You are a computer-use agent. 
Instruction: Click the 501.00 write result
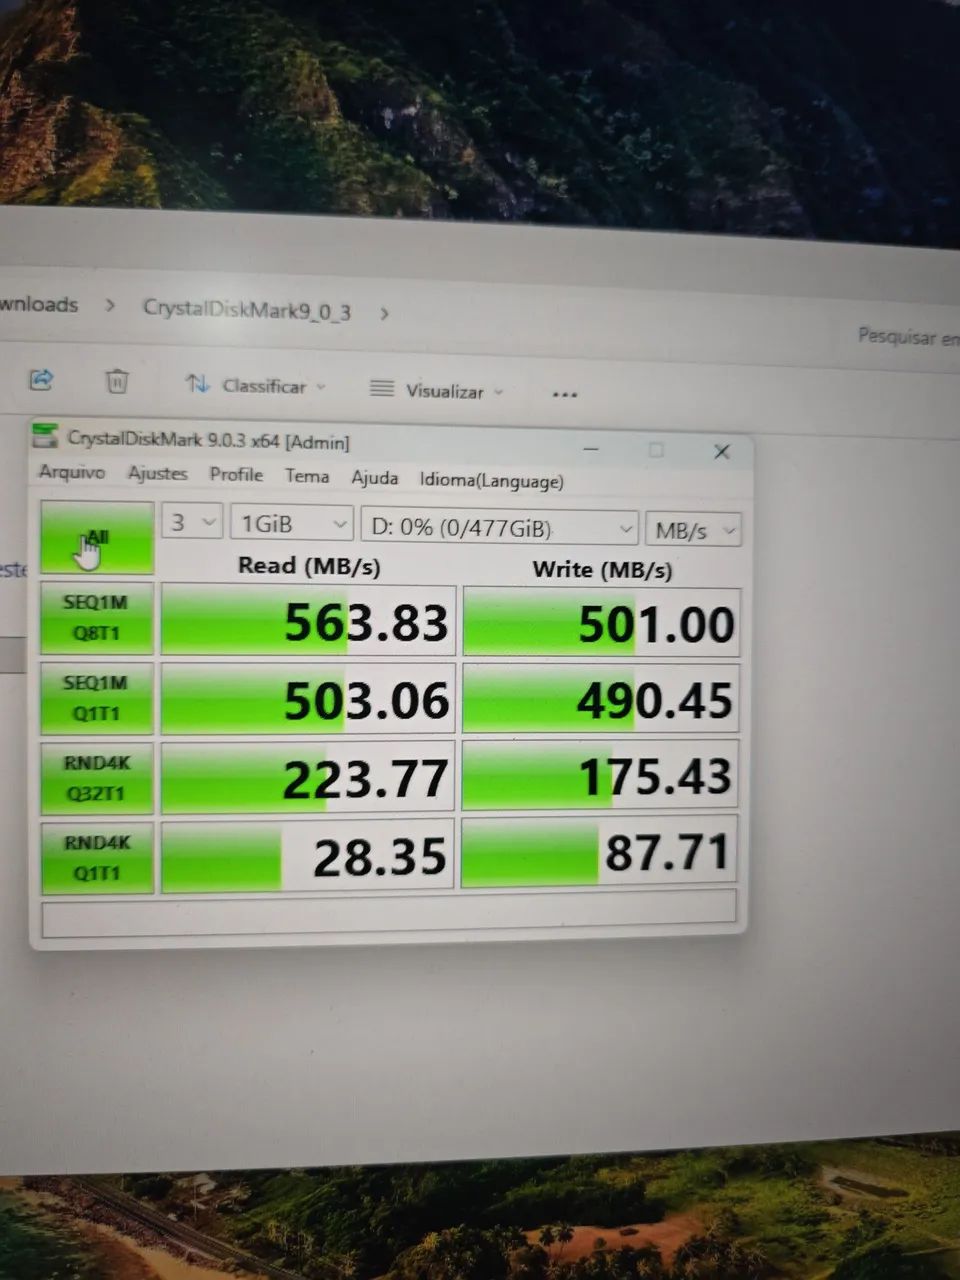[x=601, y=623]
